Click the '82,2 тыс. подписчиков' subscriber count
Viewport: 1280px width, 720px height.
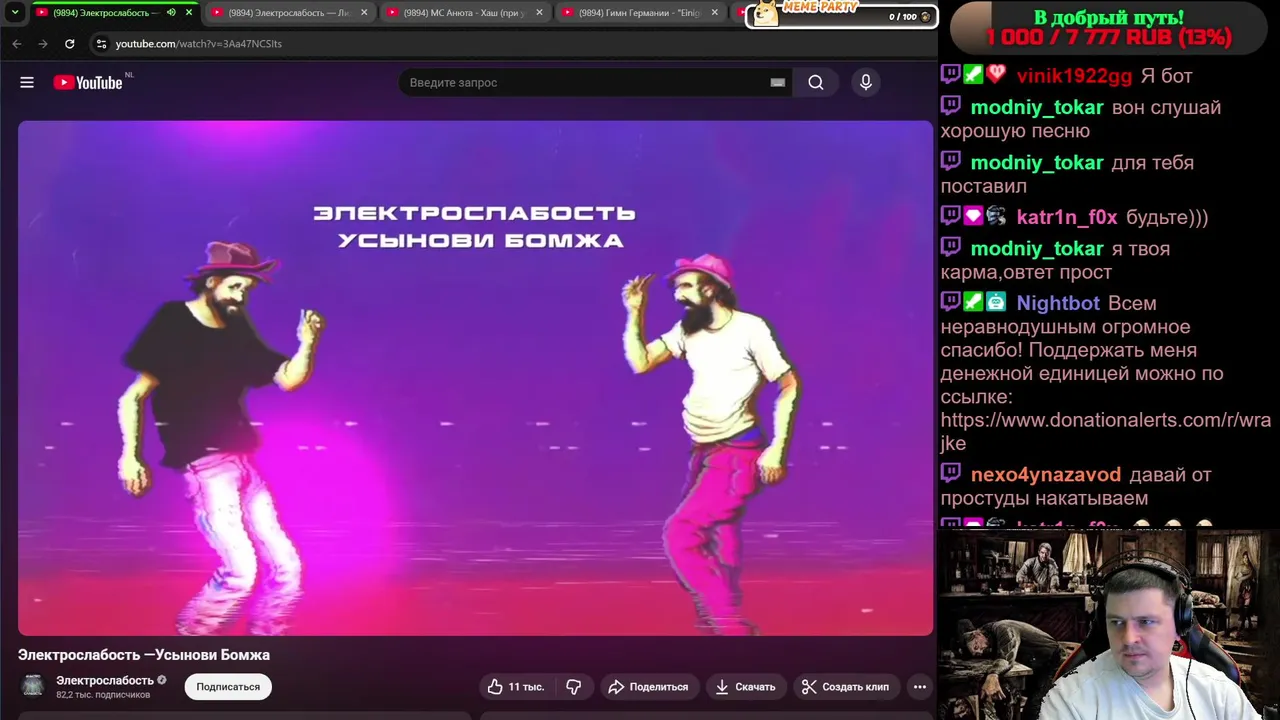(103, 695)
